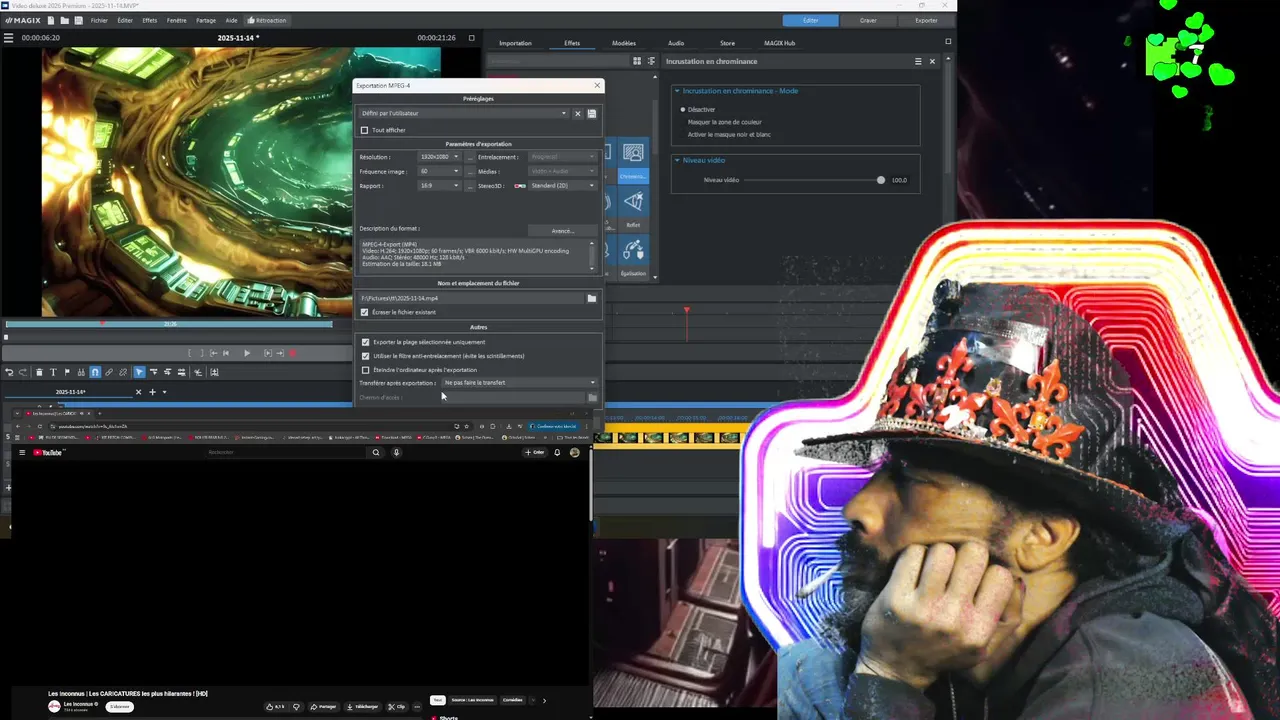Open the Résolution 1920x1080 dropdown
The image size is (1280, 720).
tap(439, 157)
